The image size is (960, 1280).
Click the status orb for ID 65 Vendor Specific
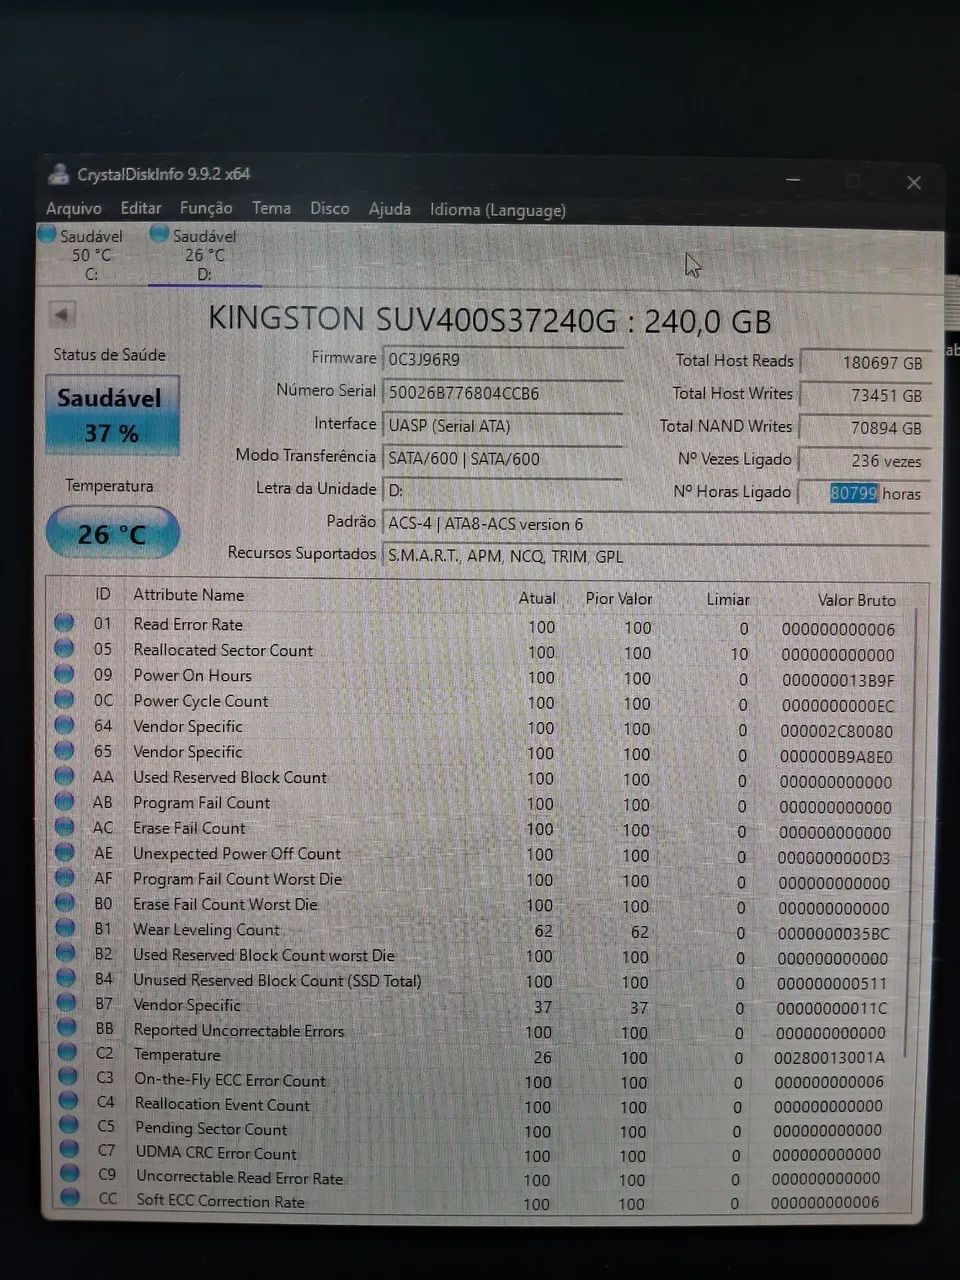[64, 750]
